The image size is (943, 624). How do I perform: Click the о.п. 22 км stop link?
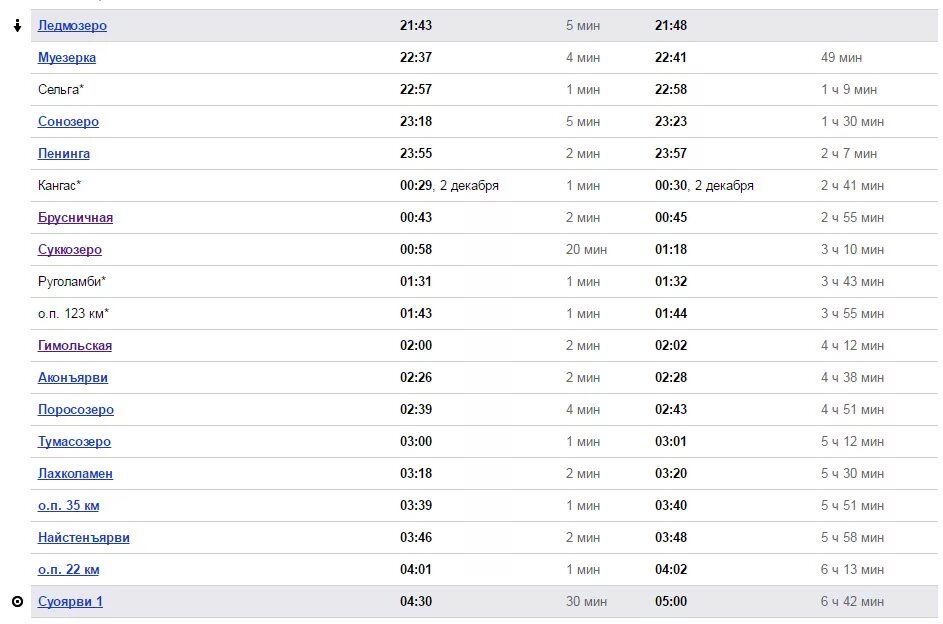[69, 569]
